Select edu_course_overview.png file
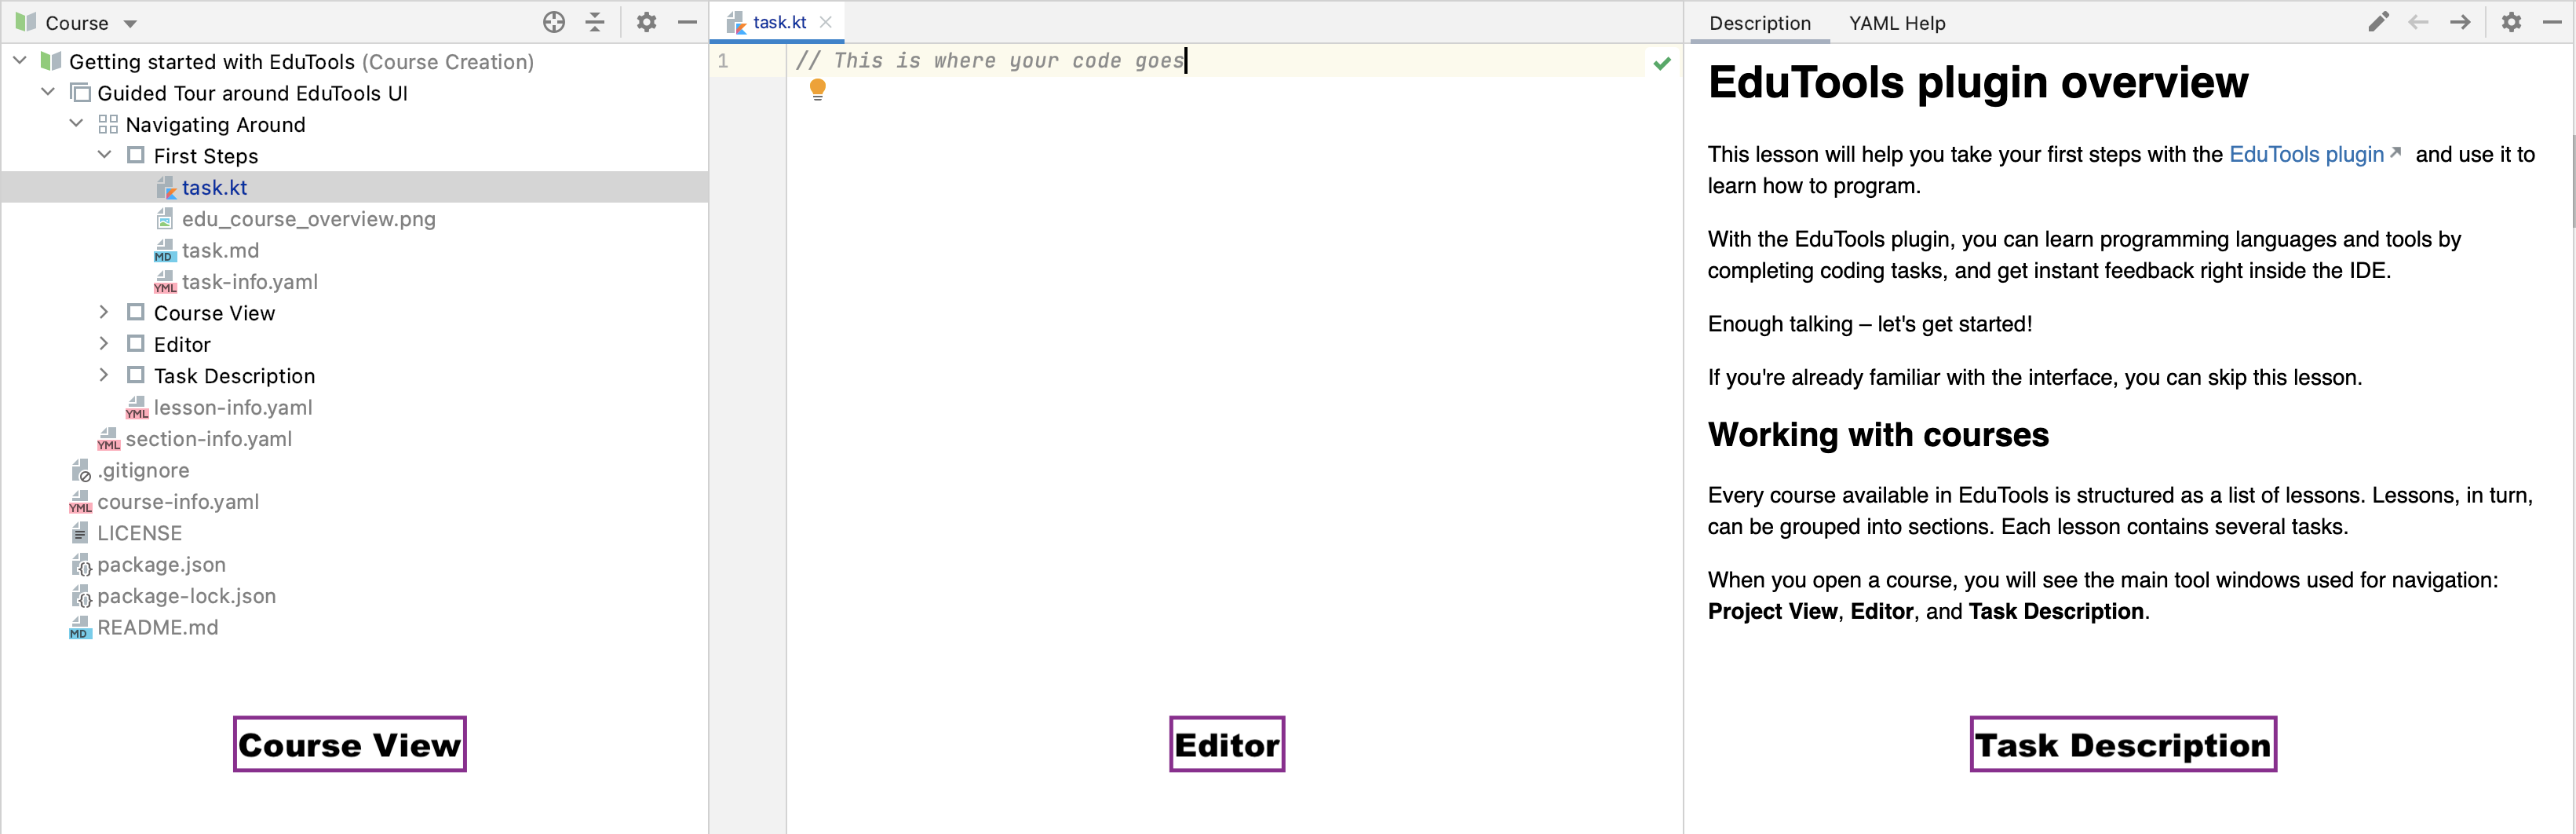Image resolution: width=2576 pixels, height=834 pixels. tap(308, 218)
